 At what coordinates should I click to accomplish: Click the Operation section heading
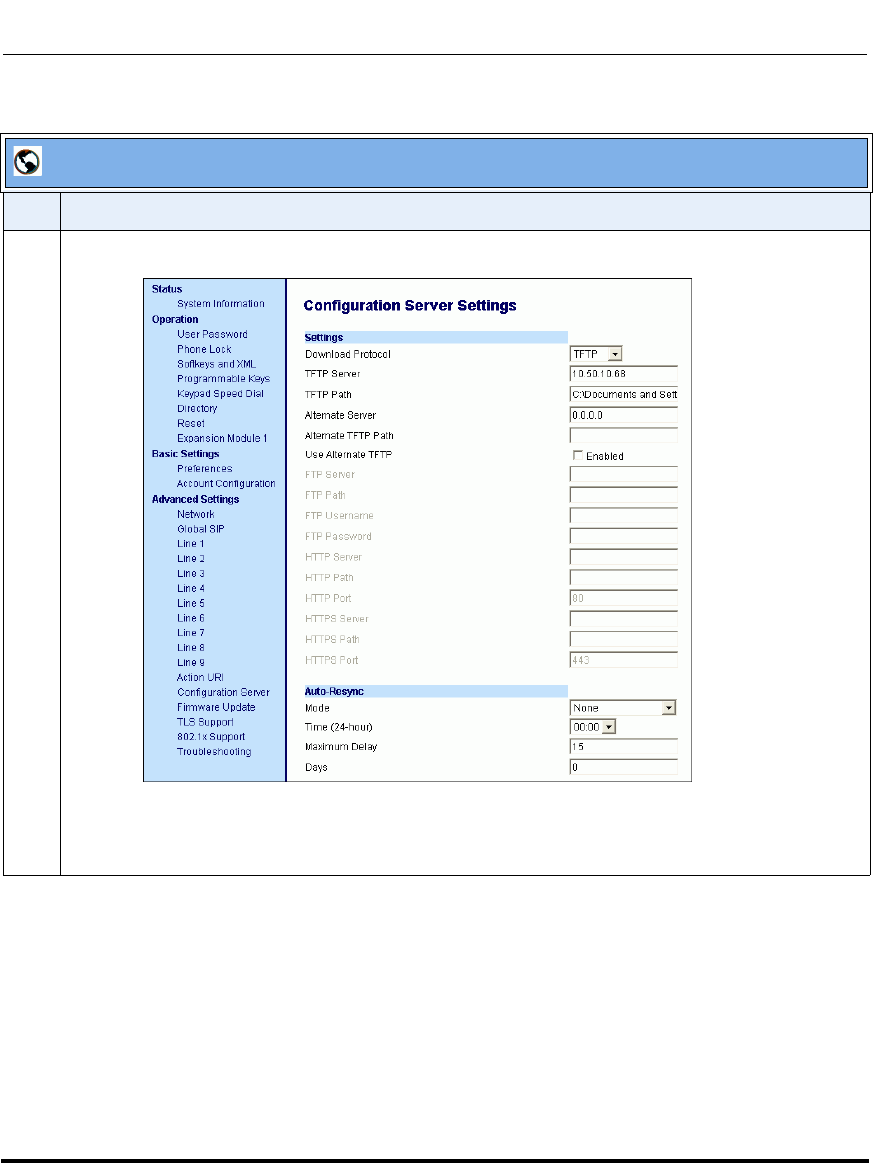point(175,320)
